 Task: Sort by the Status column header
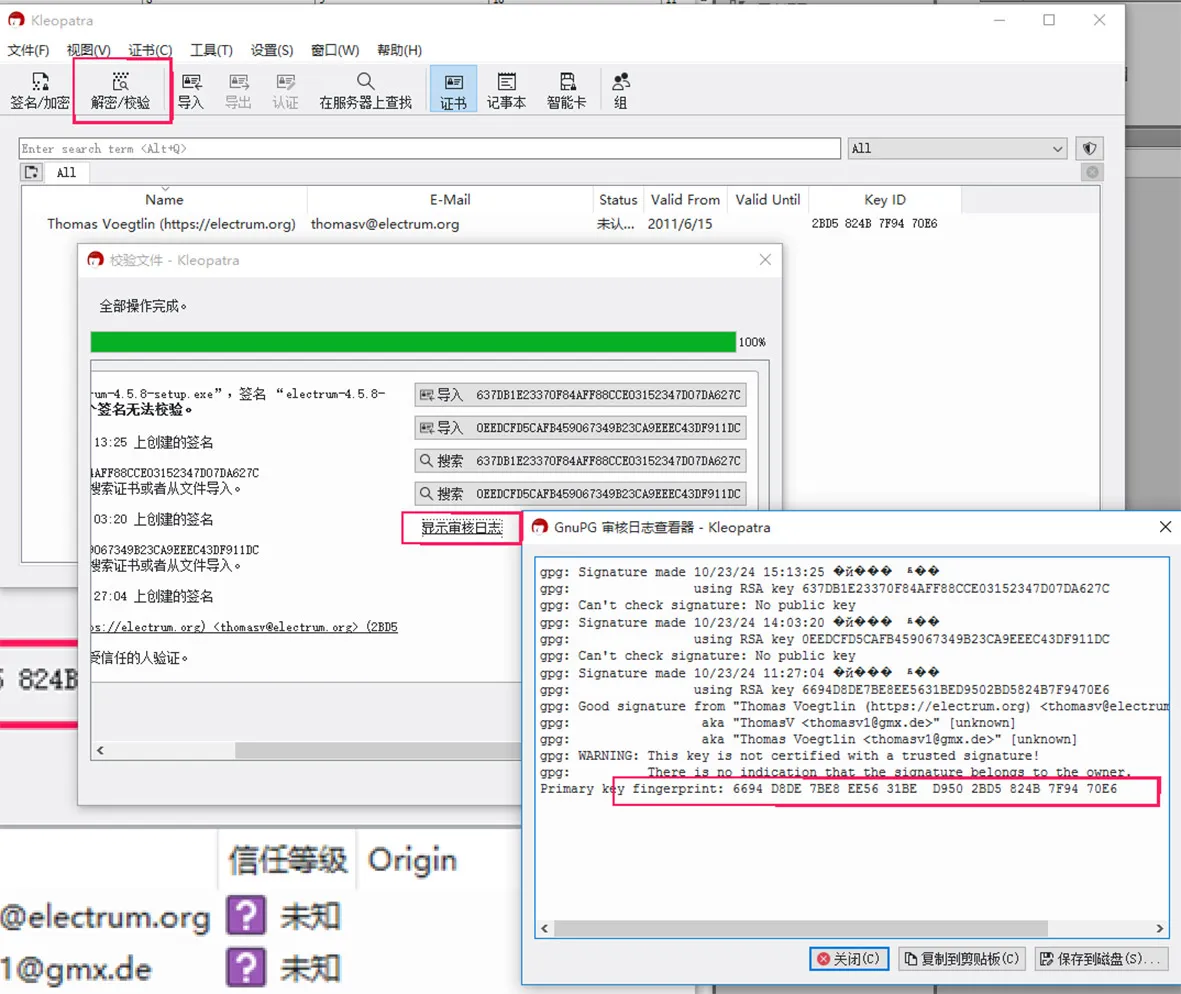pyautogui.click(x=618, y=200)
